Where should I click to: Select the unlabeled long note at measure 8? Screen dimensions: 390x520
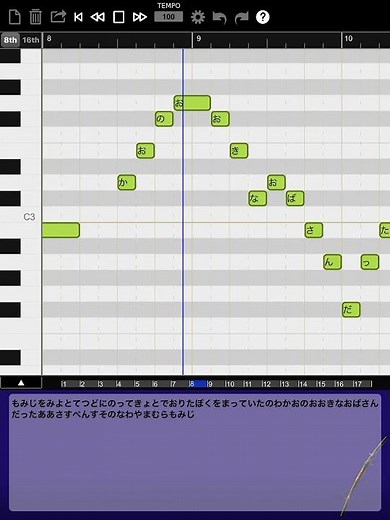[61, 230]
